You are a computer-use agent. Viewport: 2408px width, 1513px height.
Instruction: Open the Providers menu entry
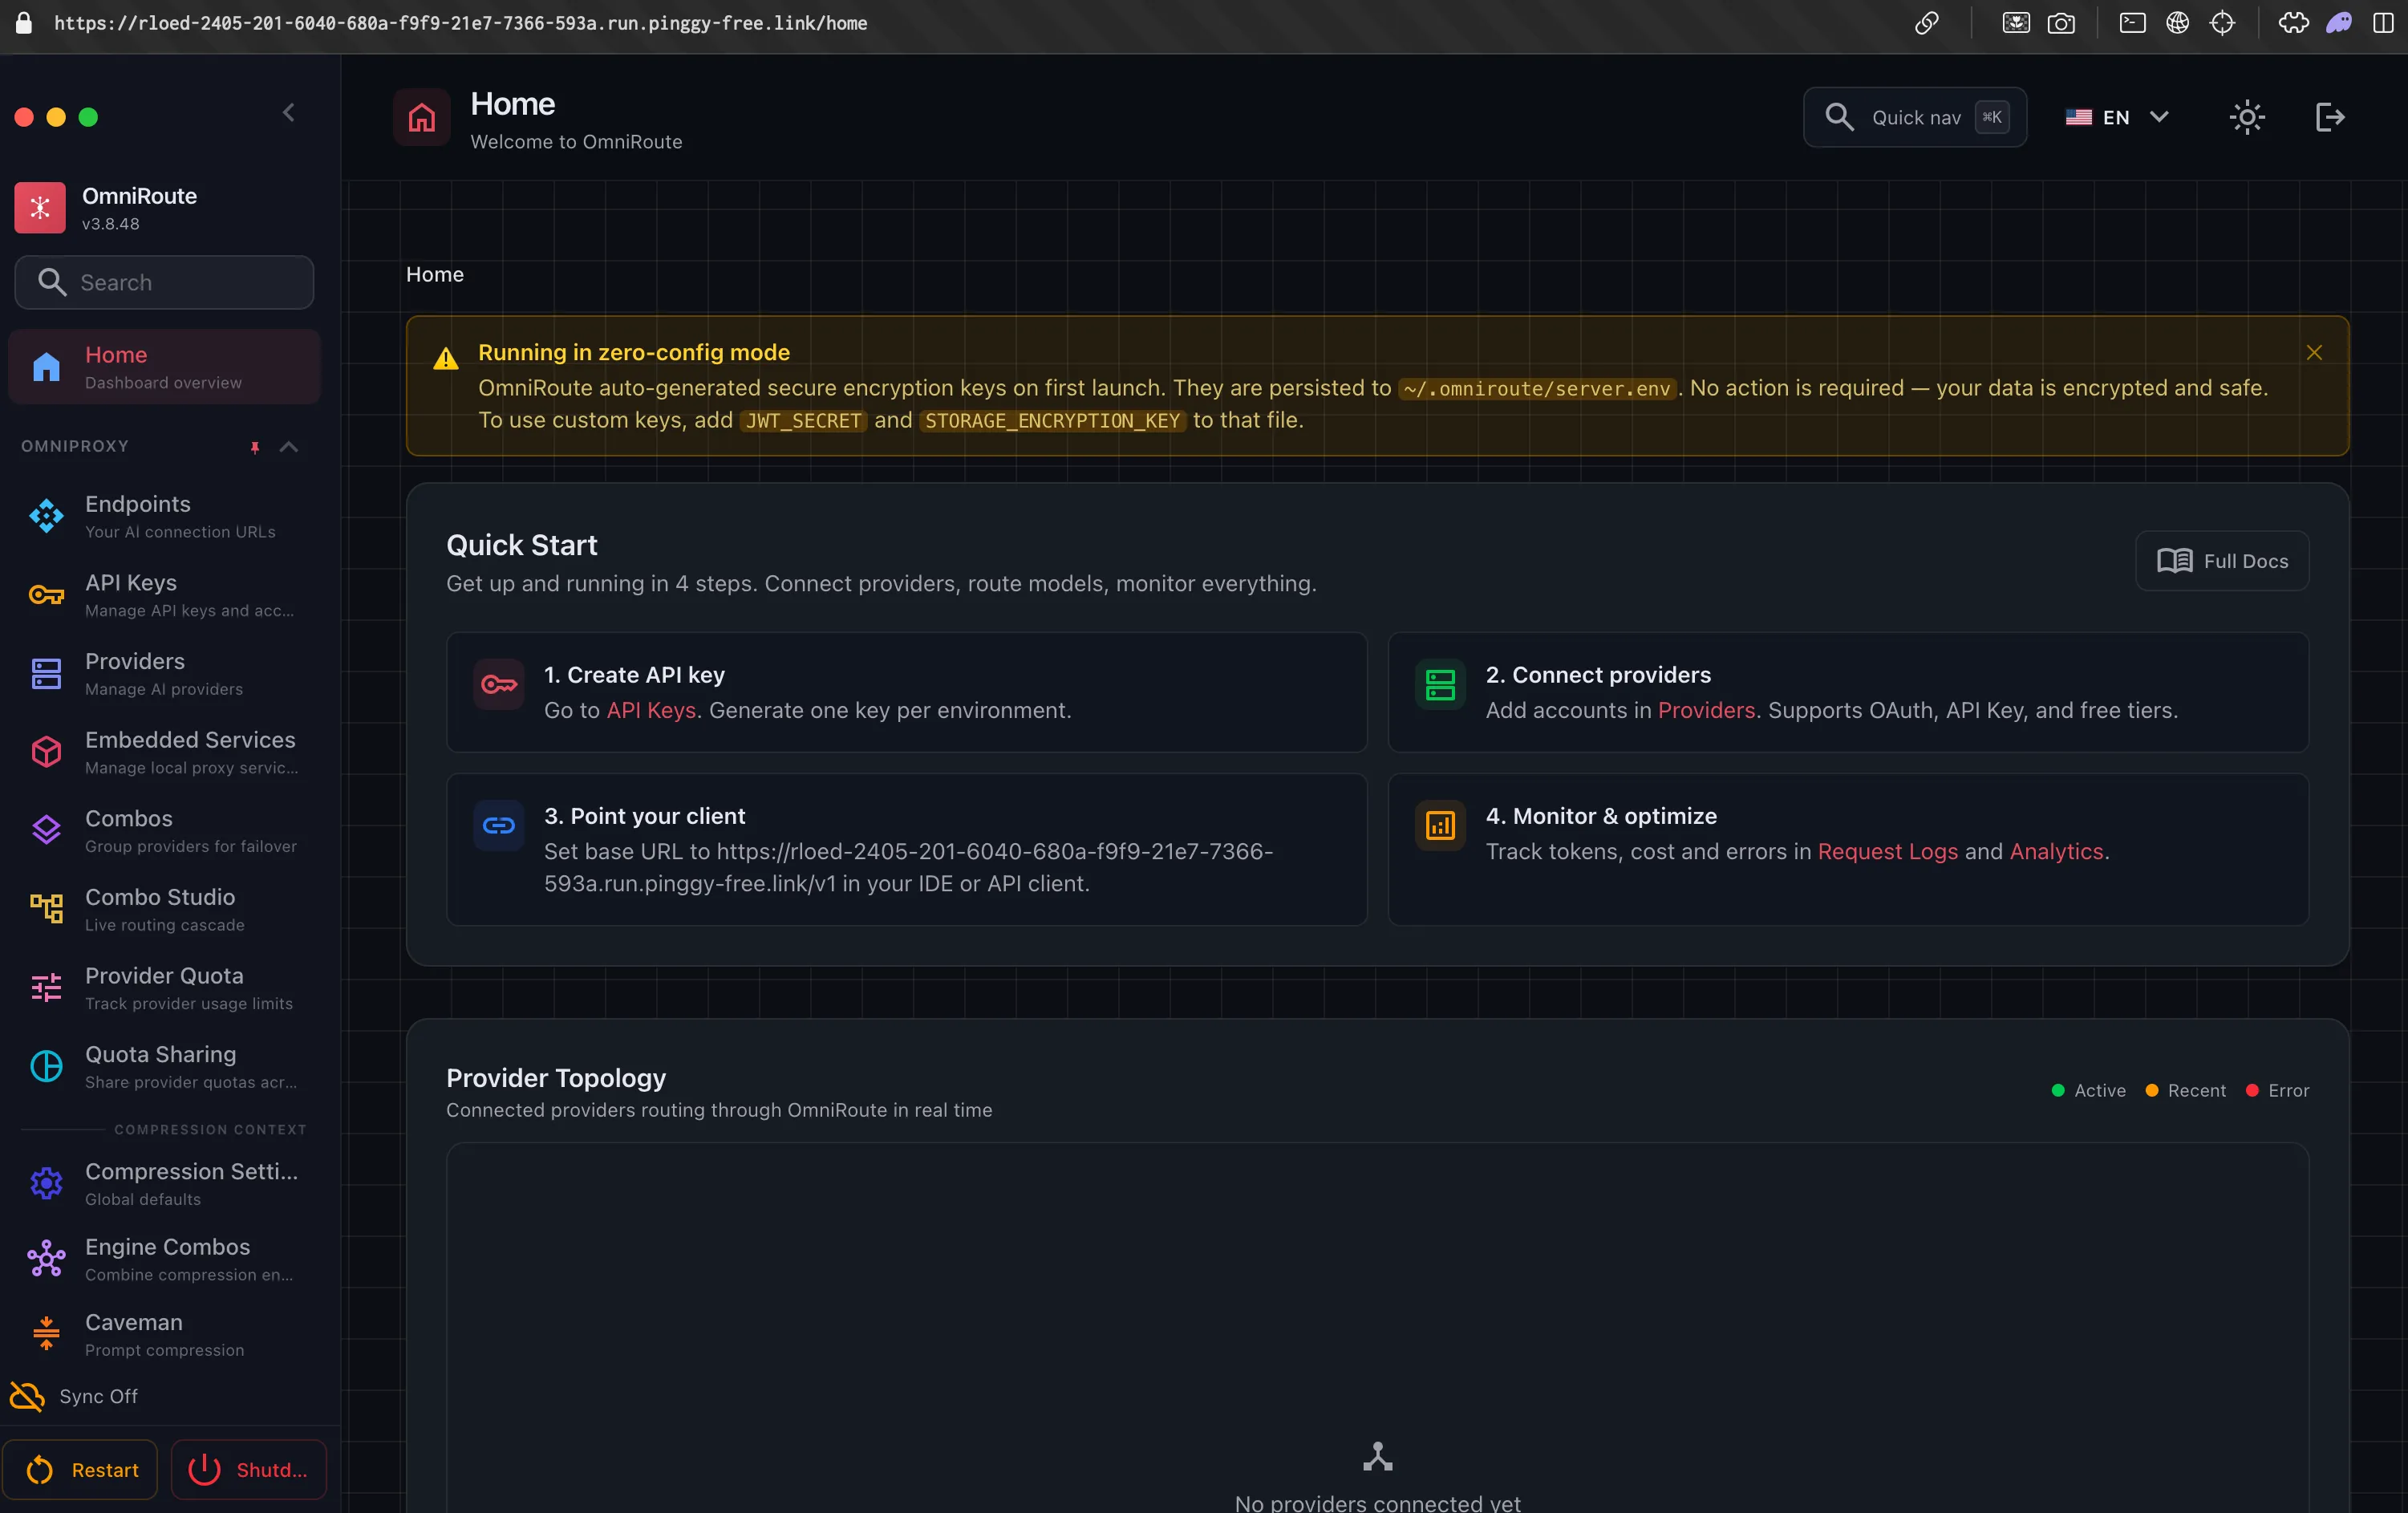[x=164, y=674]
